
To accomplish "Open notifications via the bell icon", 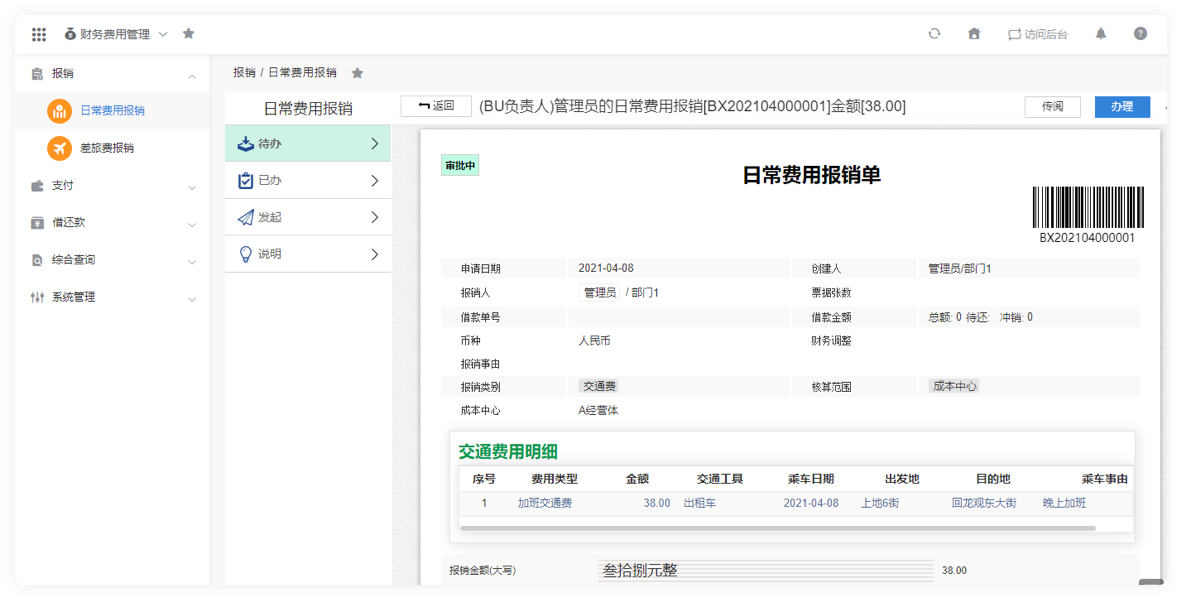I will click(1100, 33).
